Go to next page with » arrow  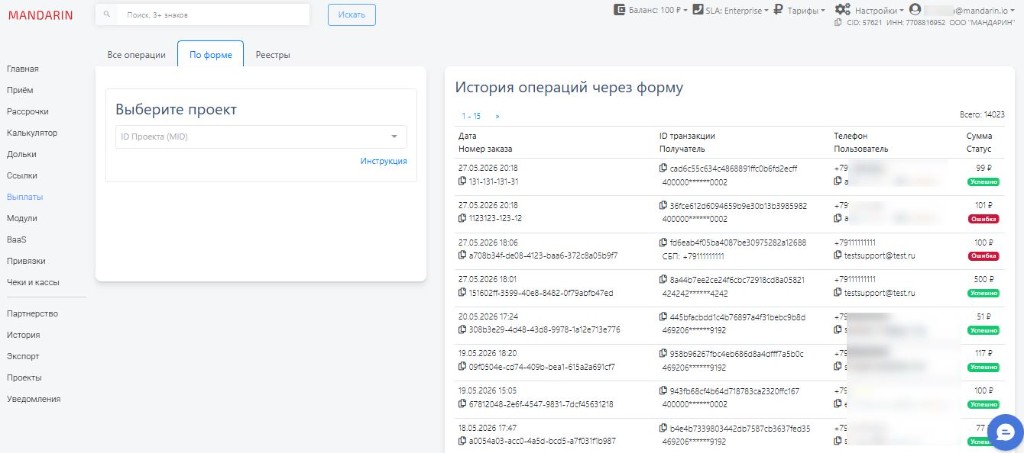pos(497,116)
